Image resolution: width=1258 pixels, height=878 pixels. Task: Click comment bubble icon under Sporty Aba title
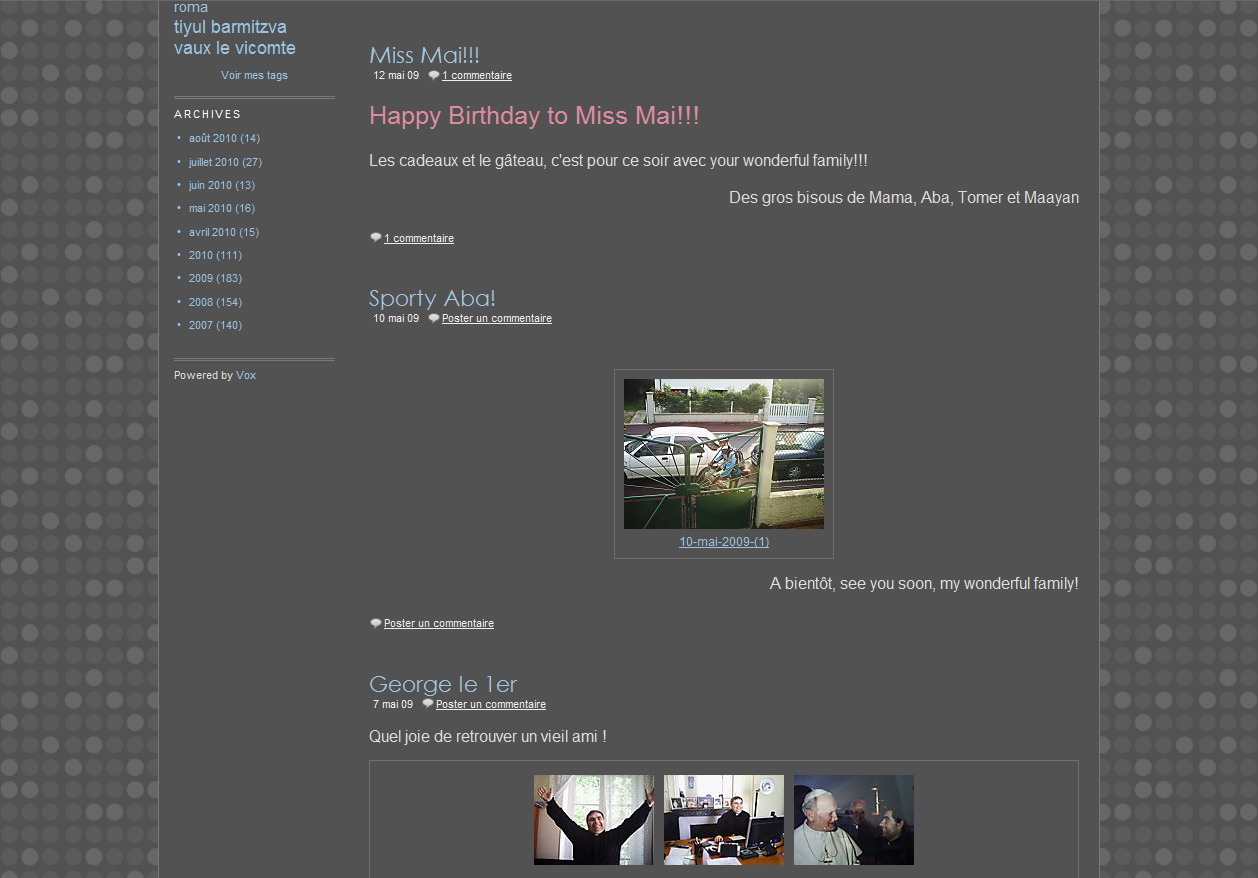[434, 318]
